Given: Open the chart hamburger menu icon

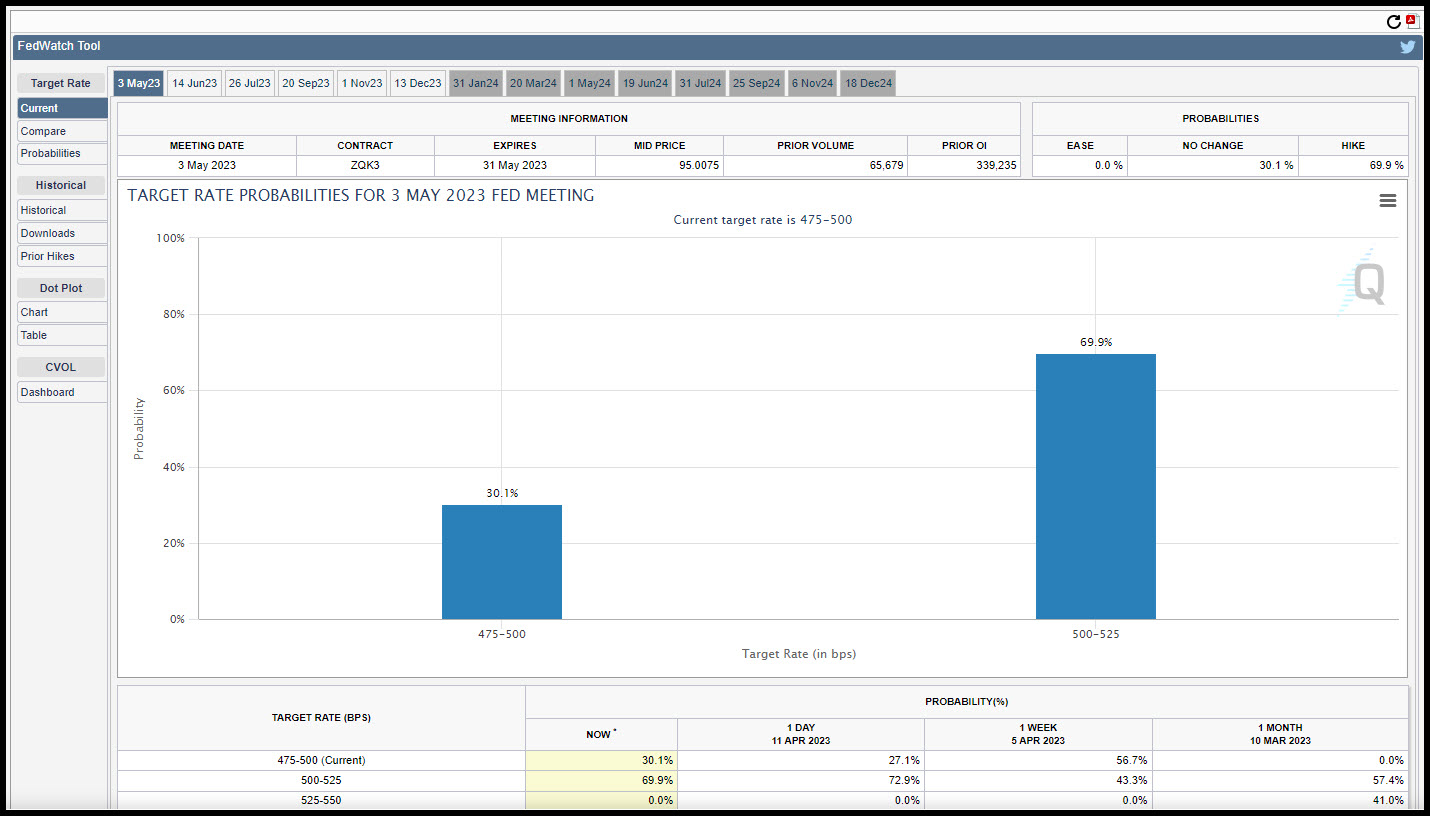Looking at the screenshot, I should (x=1388, y=201).
